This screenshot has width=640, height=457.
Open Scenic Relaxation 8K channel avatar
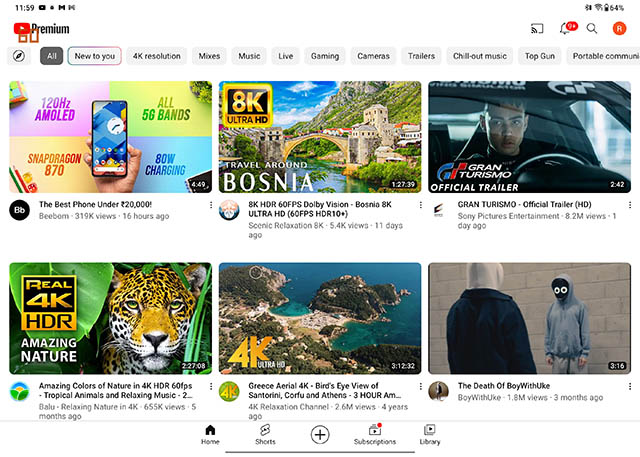(229, 210)
